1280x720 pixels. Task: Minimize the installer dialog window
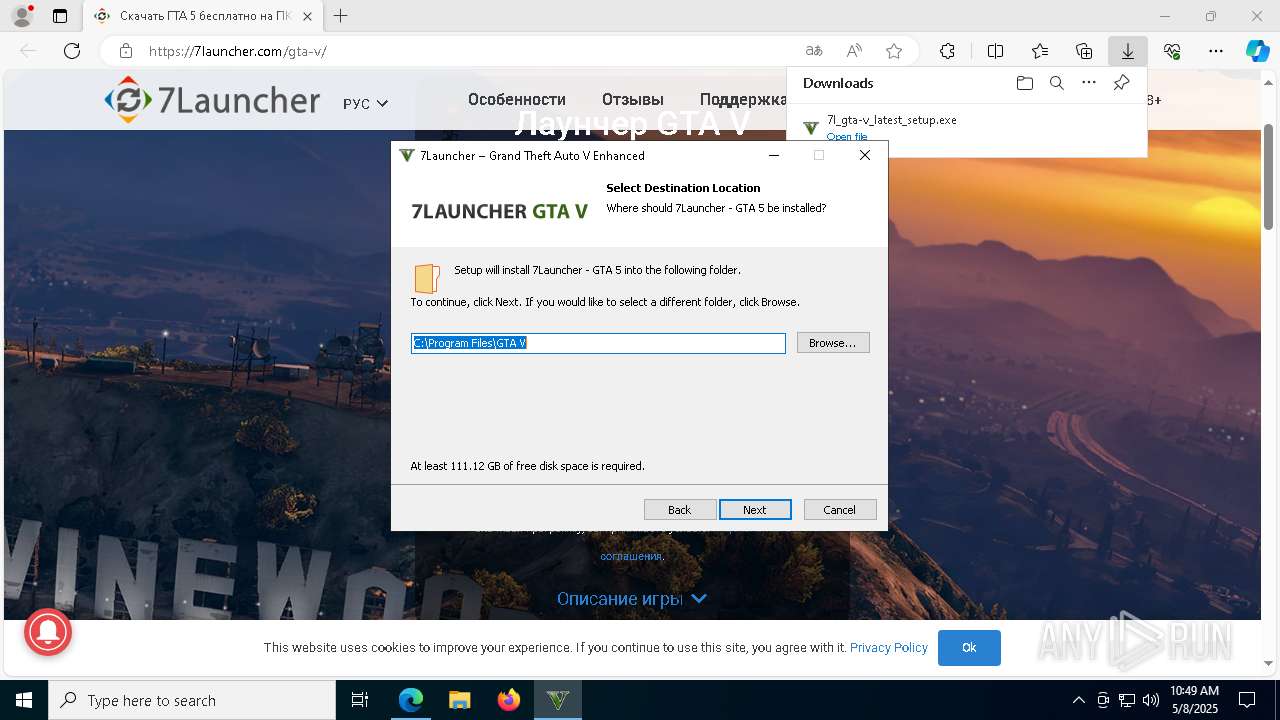pos(774,155)
